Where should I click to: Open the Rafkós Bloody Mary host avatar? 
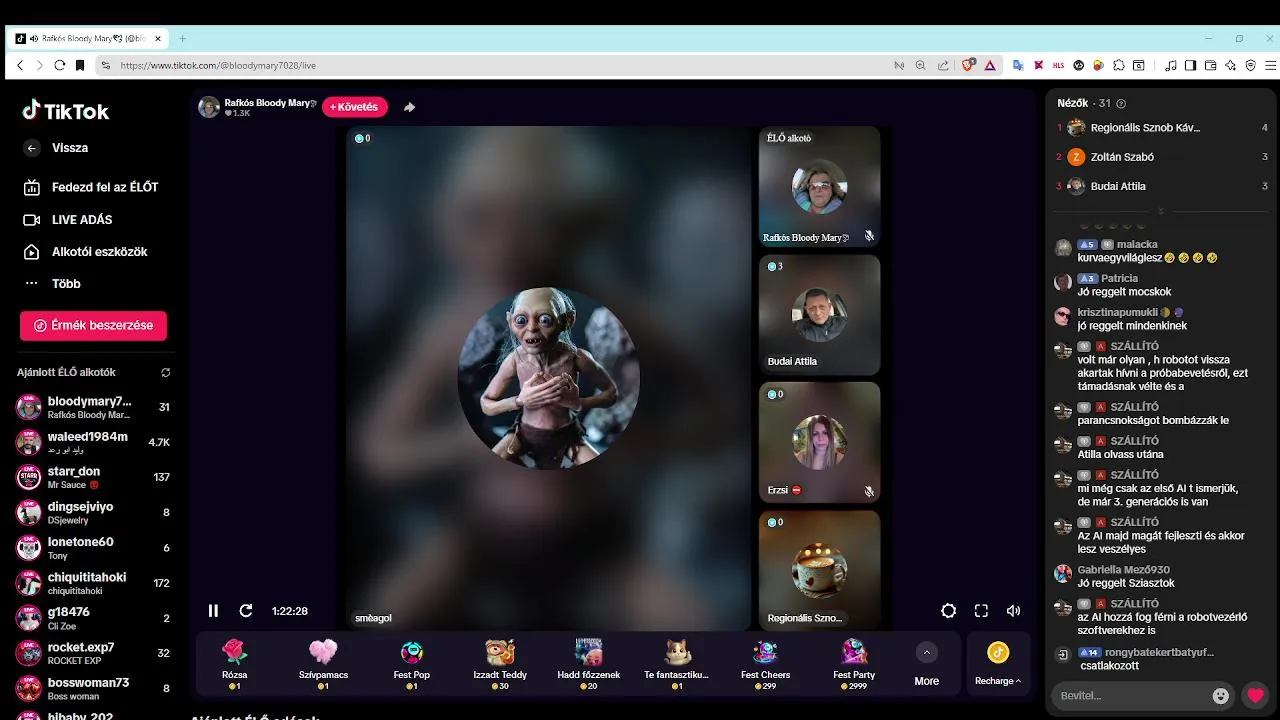pyautogui.click(x=209, y=107)
